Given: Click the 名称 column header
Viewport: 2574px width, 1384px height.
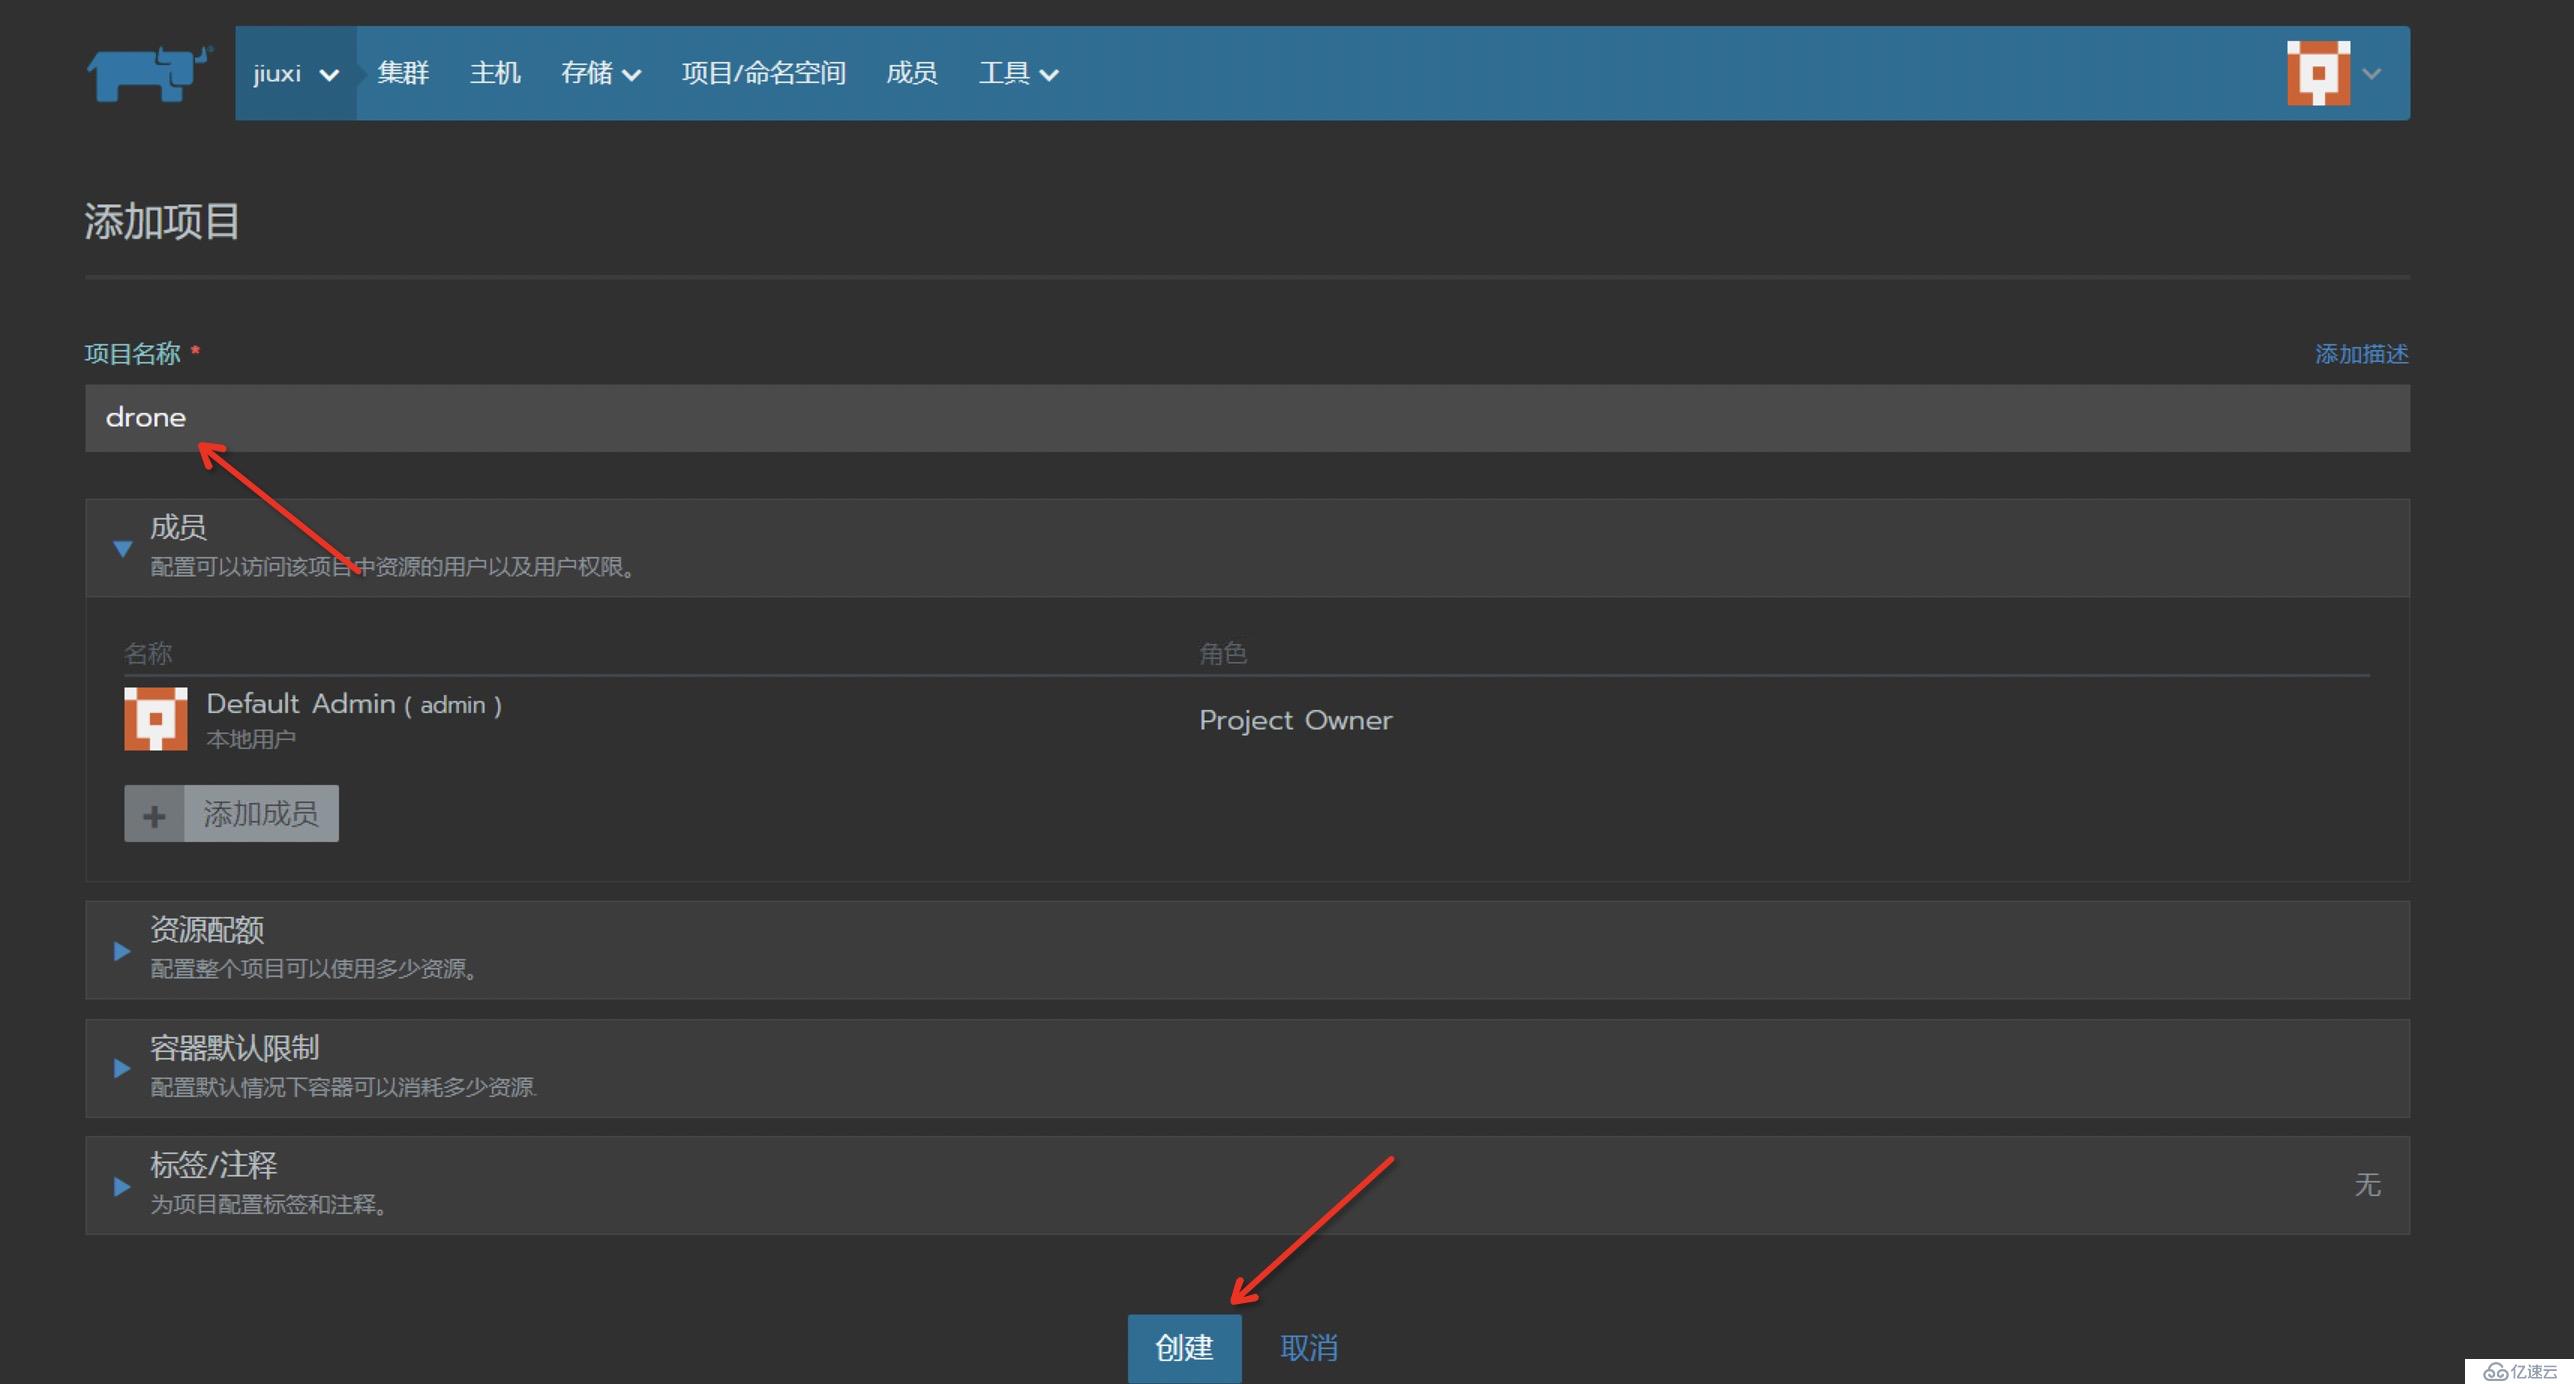Looking at the screenshot, I should [x=148, y=653].
